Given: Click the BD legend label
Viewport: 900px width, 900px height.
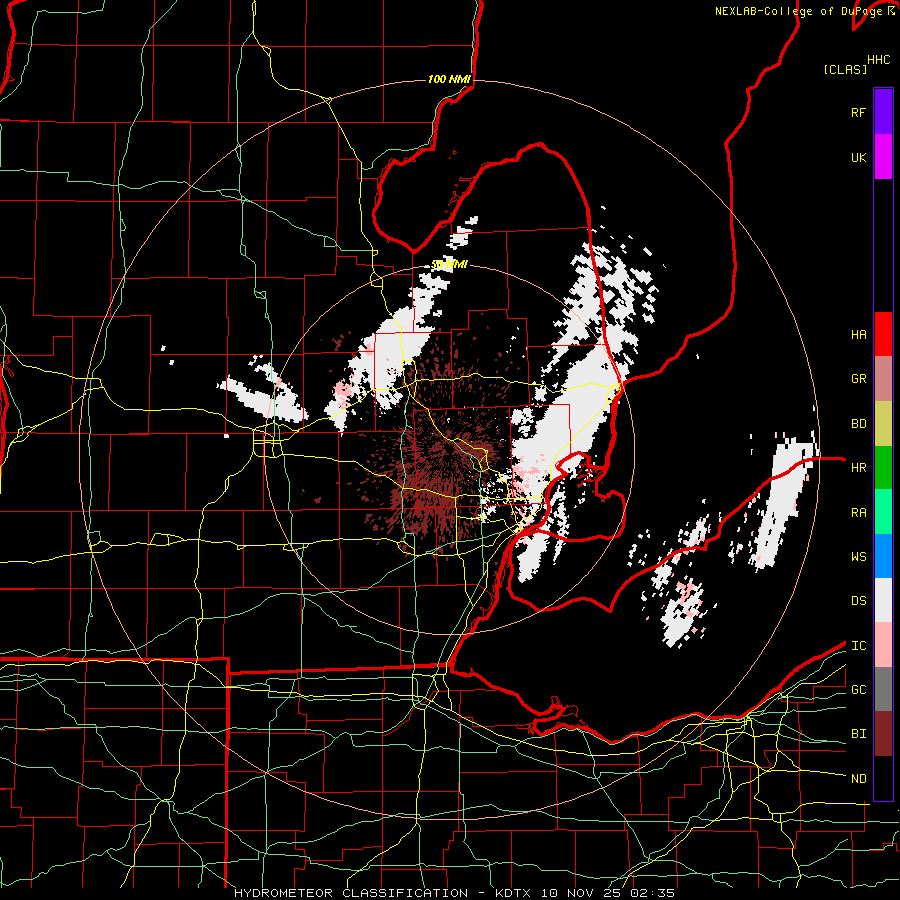Looking at the screenshot, I should point(858,424).
